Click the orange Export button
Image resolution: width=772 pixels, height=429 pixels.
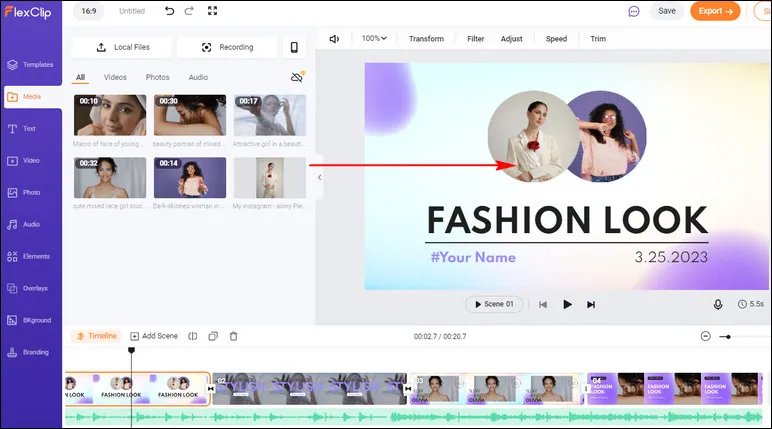pyautogui.click(x=715, y=11)
